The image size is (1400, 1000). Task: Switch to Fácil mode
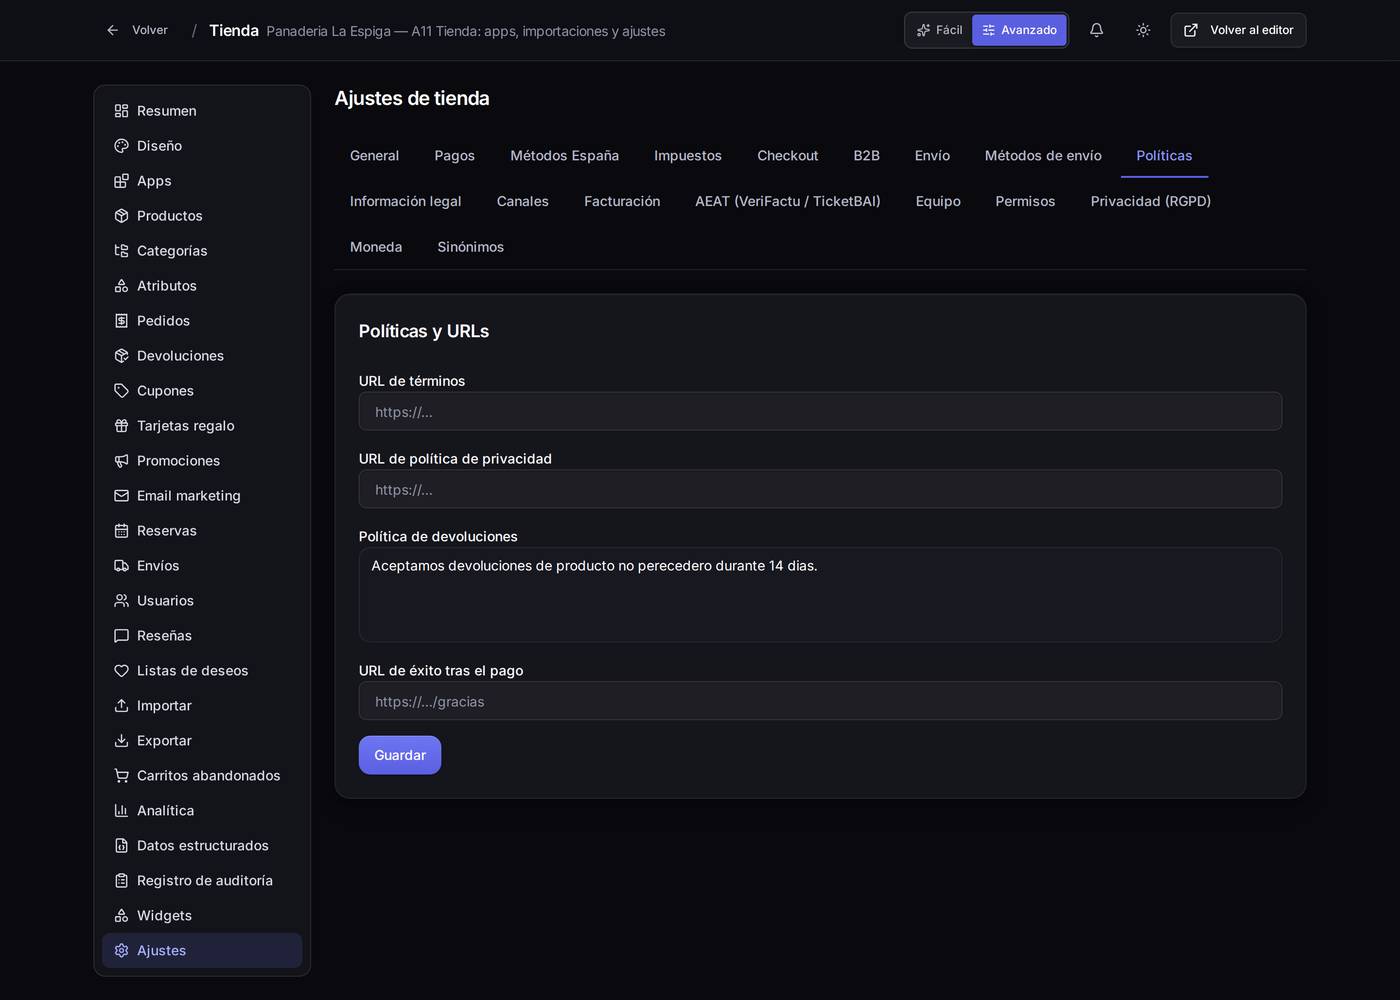pyautogui.click(x=940, y=30)
